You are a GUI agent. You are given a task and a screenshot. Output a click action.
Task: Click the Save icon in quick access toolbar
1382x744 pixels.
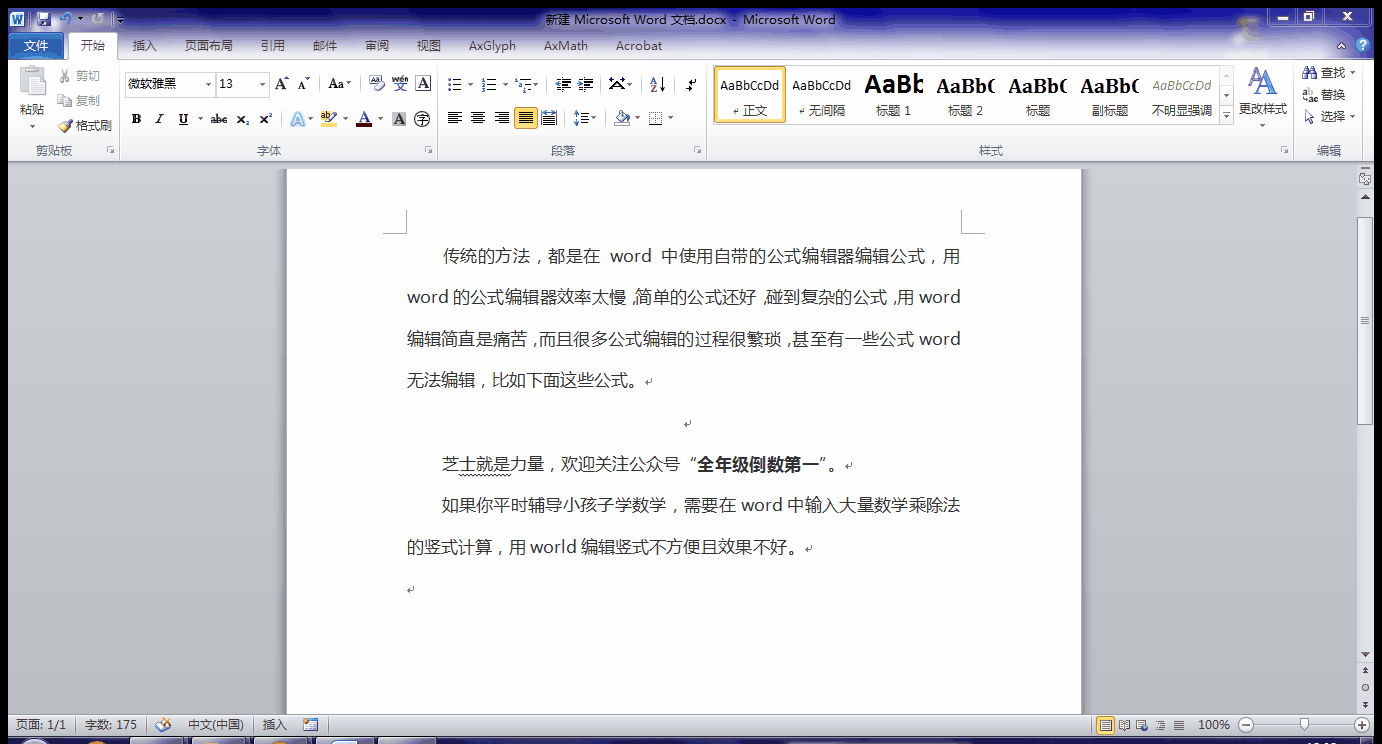[x=43, y=19]
